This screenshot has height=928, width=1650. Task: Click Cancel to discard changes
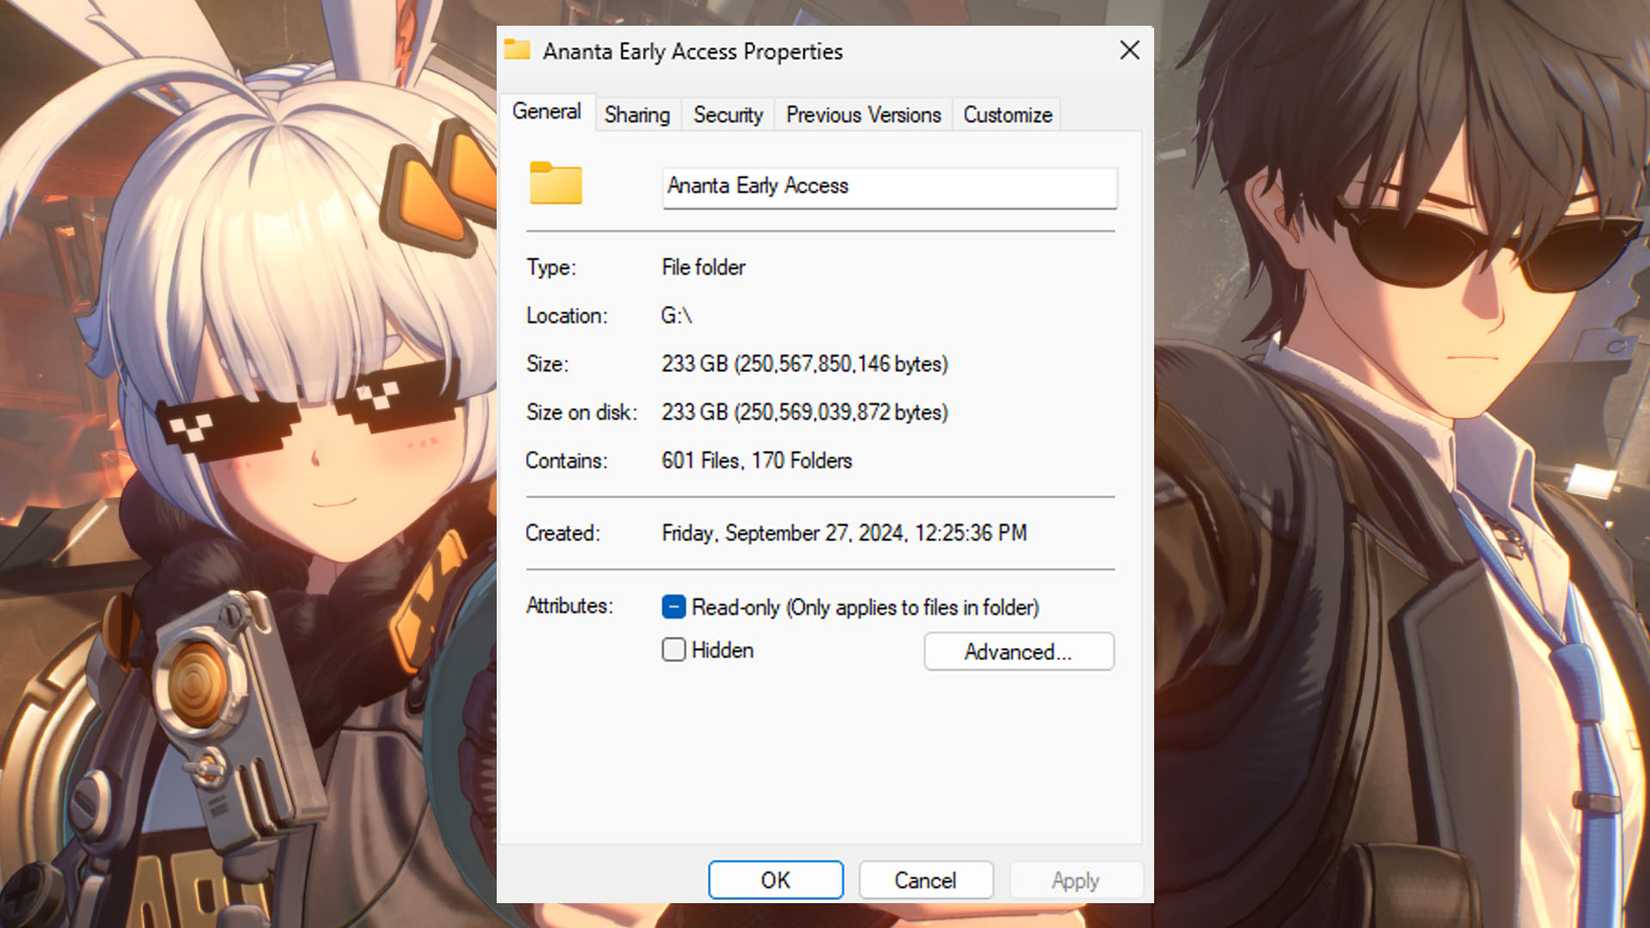pos(925,880)
